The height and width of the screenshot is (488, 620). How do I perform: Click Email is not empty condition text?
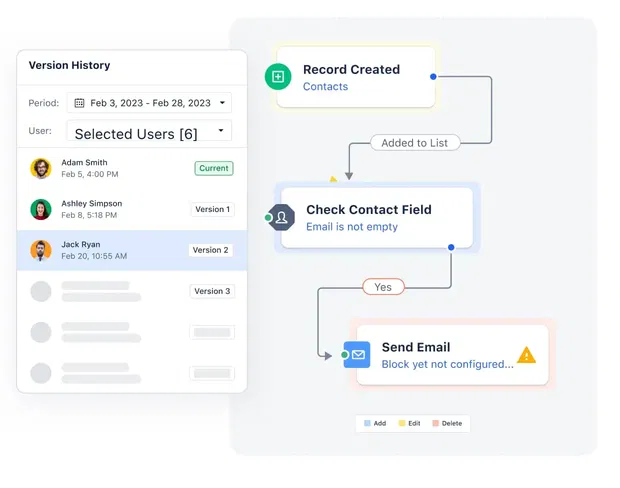[352, 227]
